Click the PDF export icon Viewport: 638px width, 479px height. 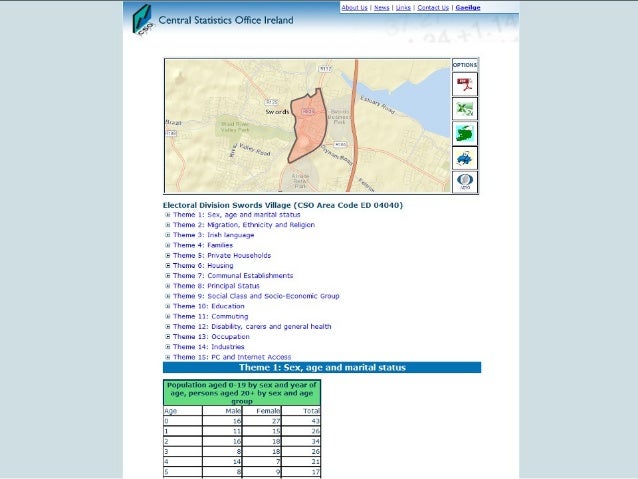pyautogui.click(x=465, y=84)
